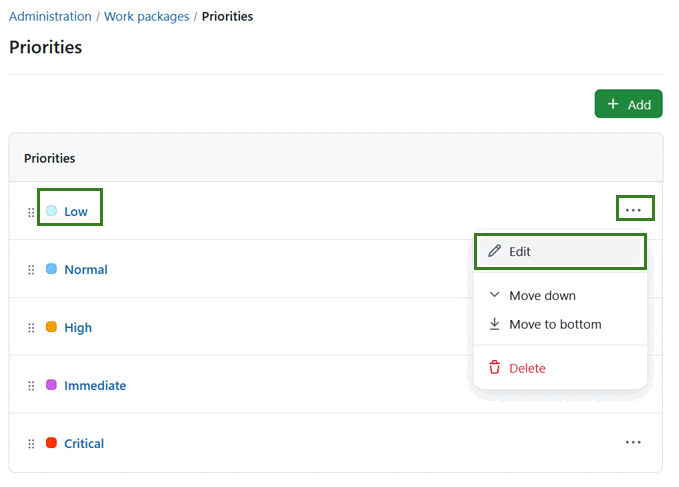Screen dimensions: 679x487
Task: Open the High priority link
Action: (78, 328)
